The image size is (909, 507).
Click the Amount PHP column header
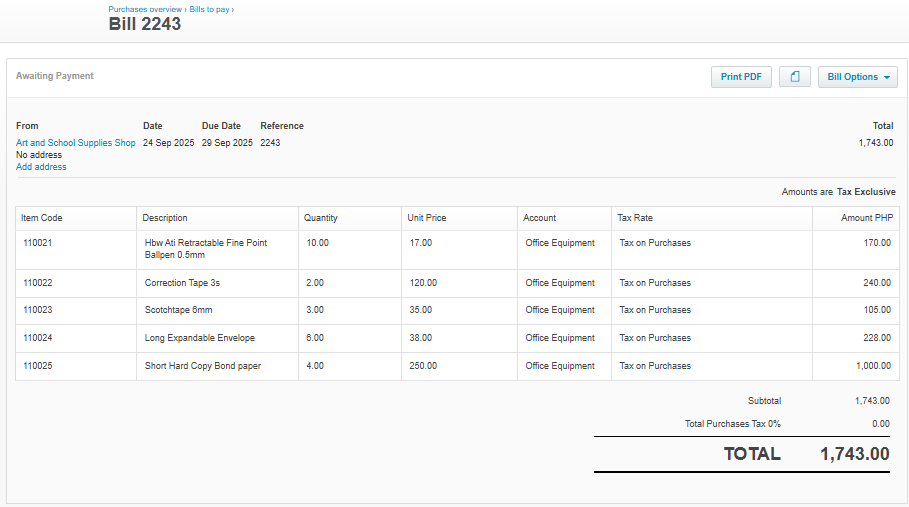pyautogui.click(x=866, y=218)
